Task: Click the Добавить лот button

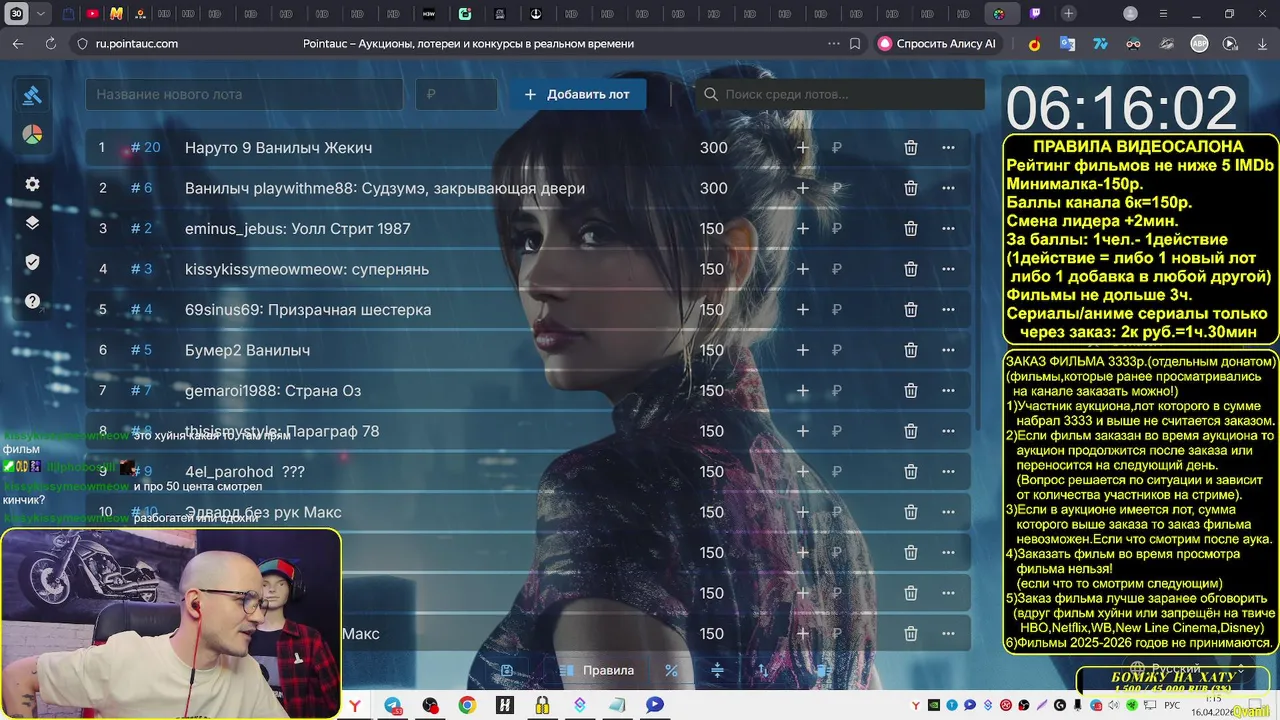Action: pyautogui.click(x=577, y=94)
